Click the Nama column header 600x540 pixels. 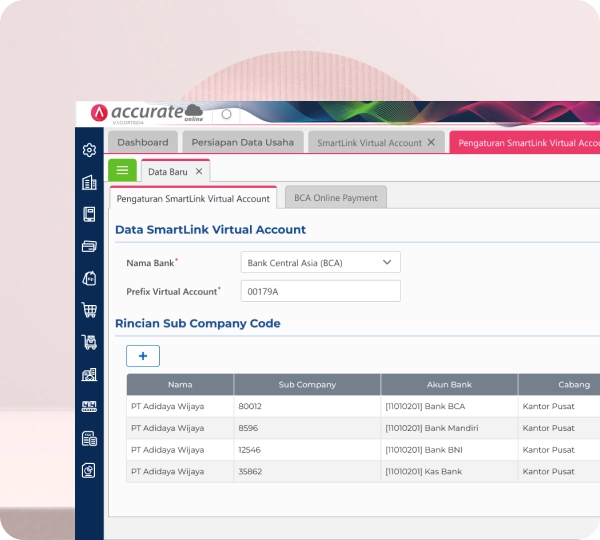(x=180, y=385)
